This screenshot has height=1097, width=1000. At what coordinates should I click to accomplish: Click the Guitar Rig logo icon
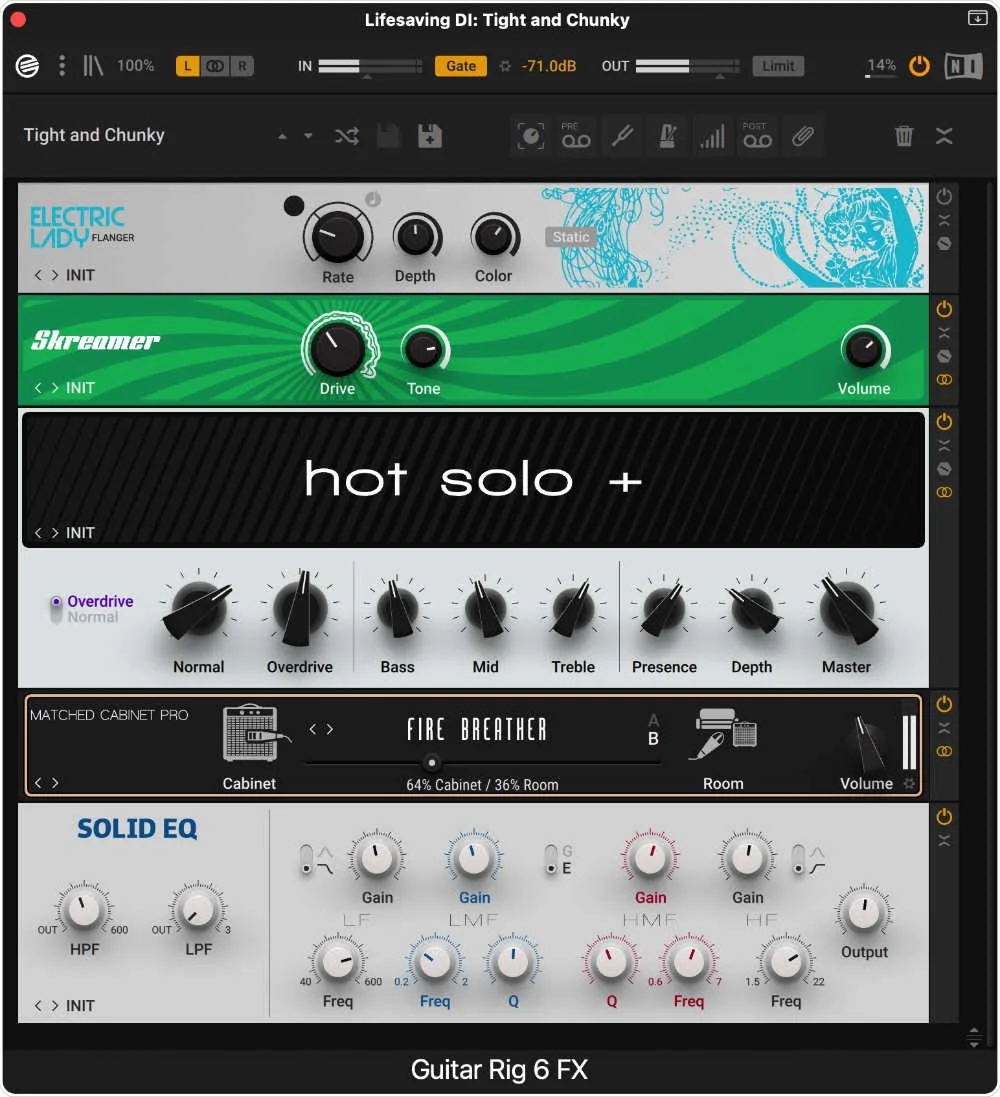pos(27,66)
